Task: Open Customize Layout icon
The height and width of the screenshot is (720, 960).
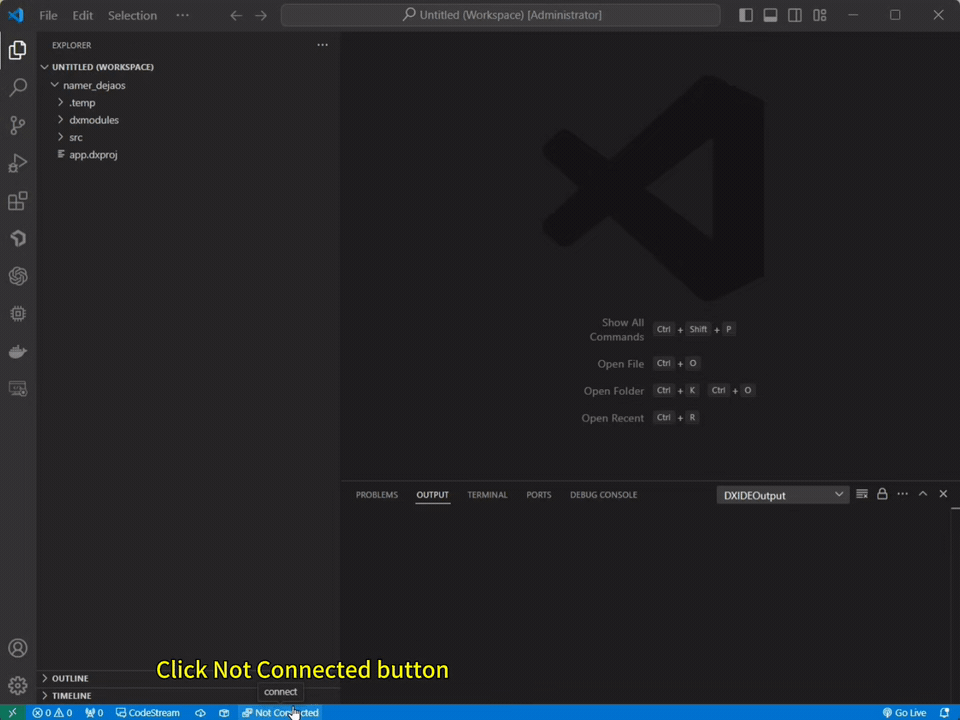Action: point(820,15)
